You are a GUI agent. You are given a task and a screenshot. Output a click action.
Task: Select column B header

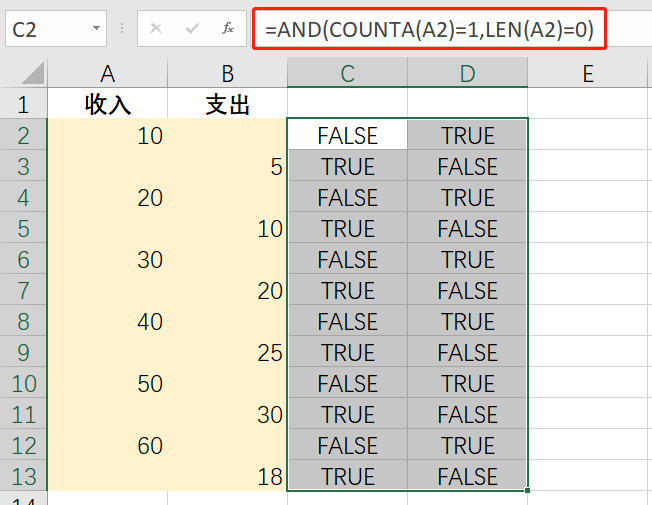coord(227,74)
